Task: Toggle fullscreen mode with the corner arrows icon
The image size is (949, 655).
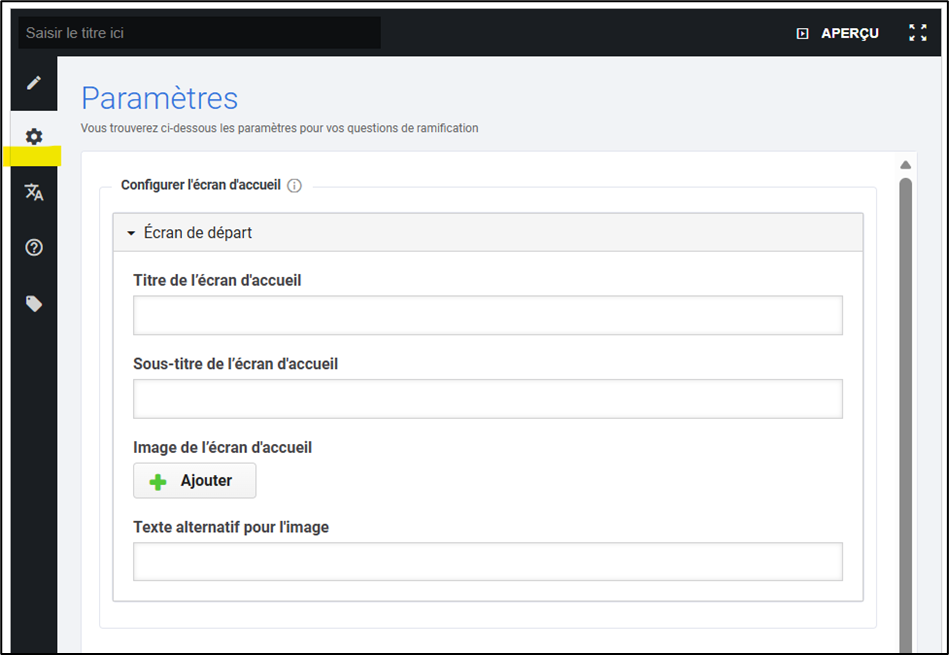Action: tap(917, 33)
